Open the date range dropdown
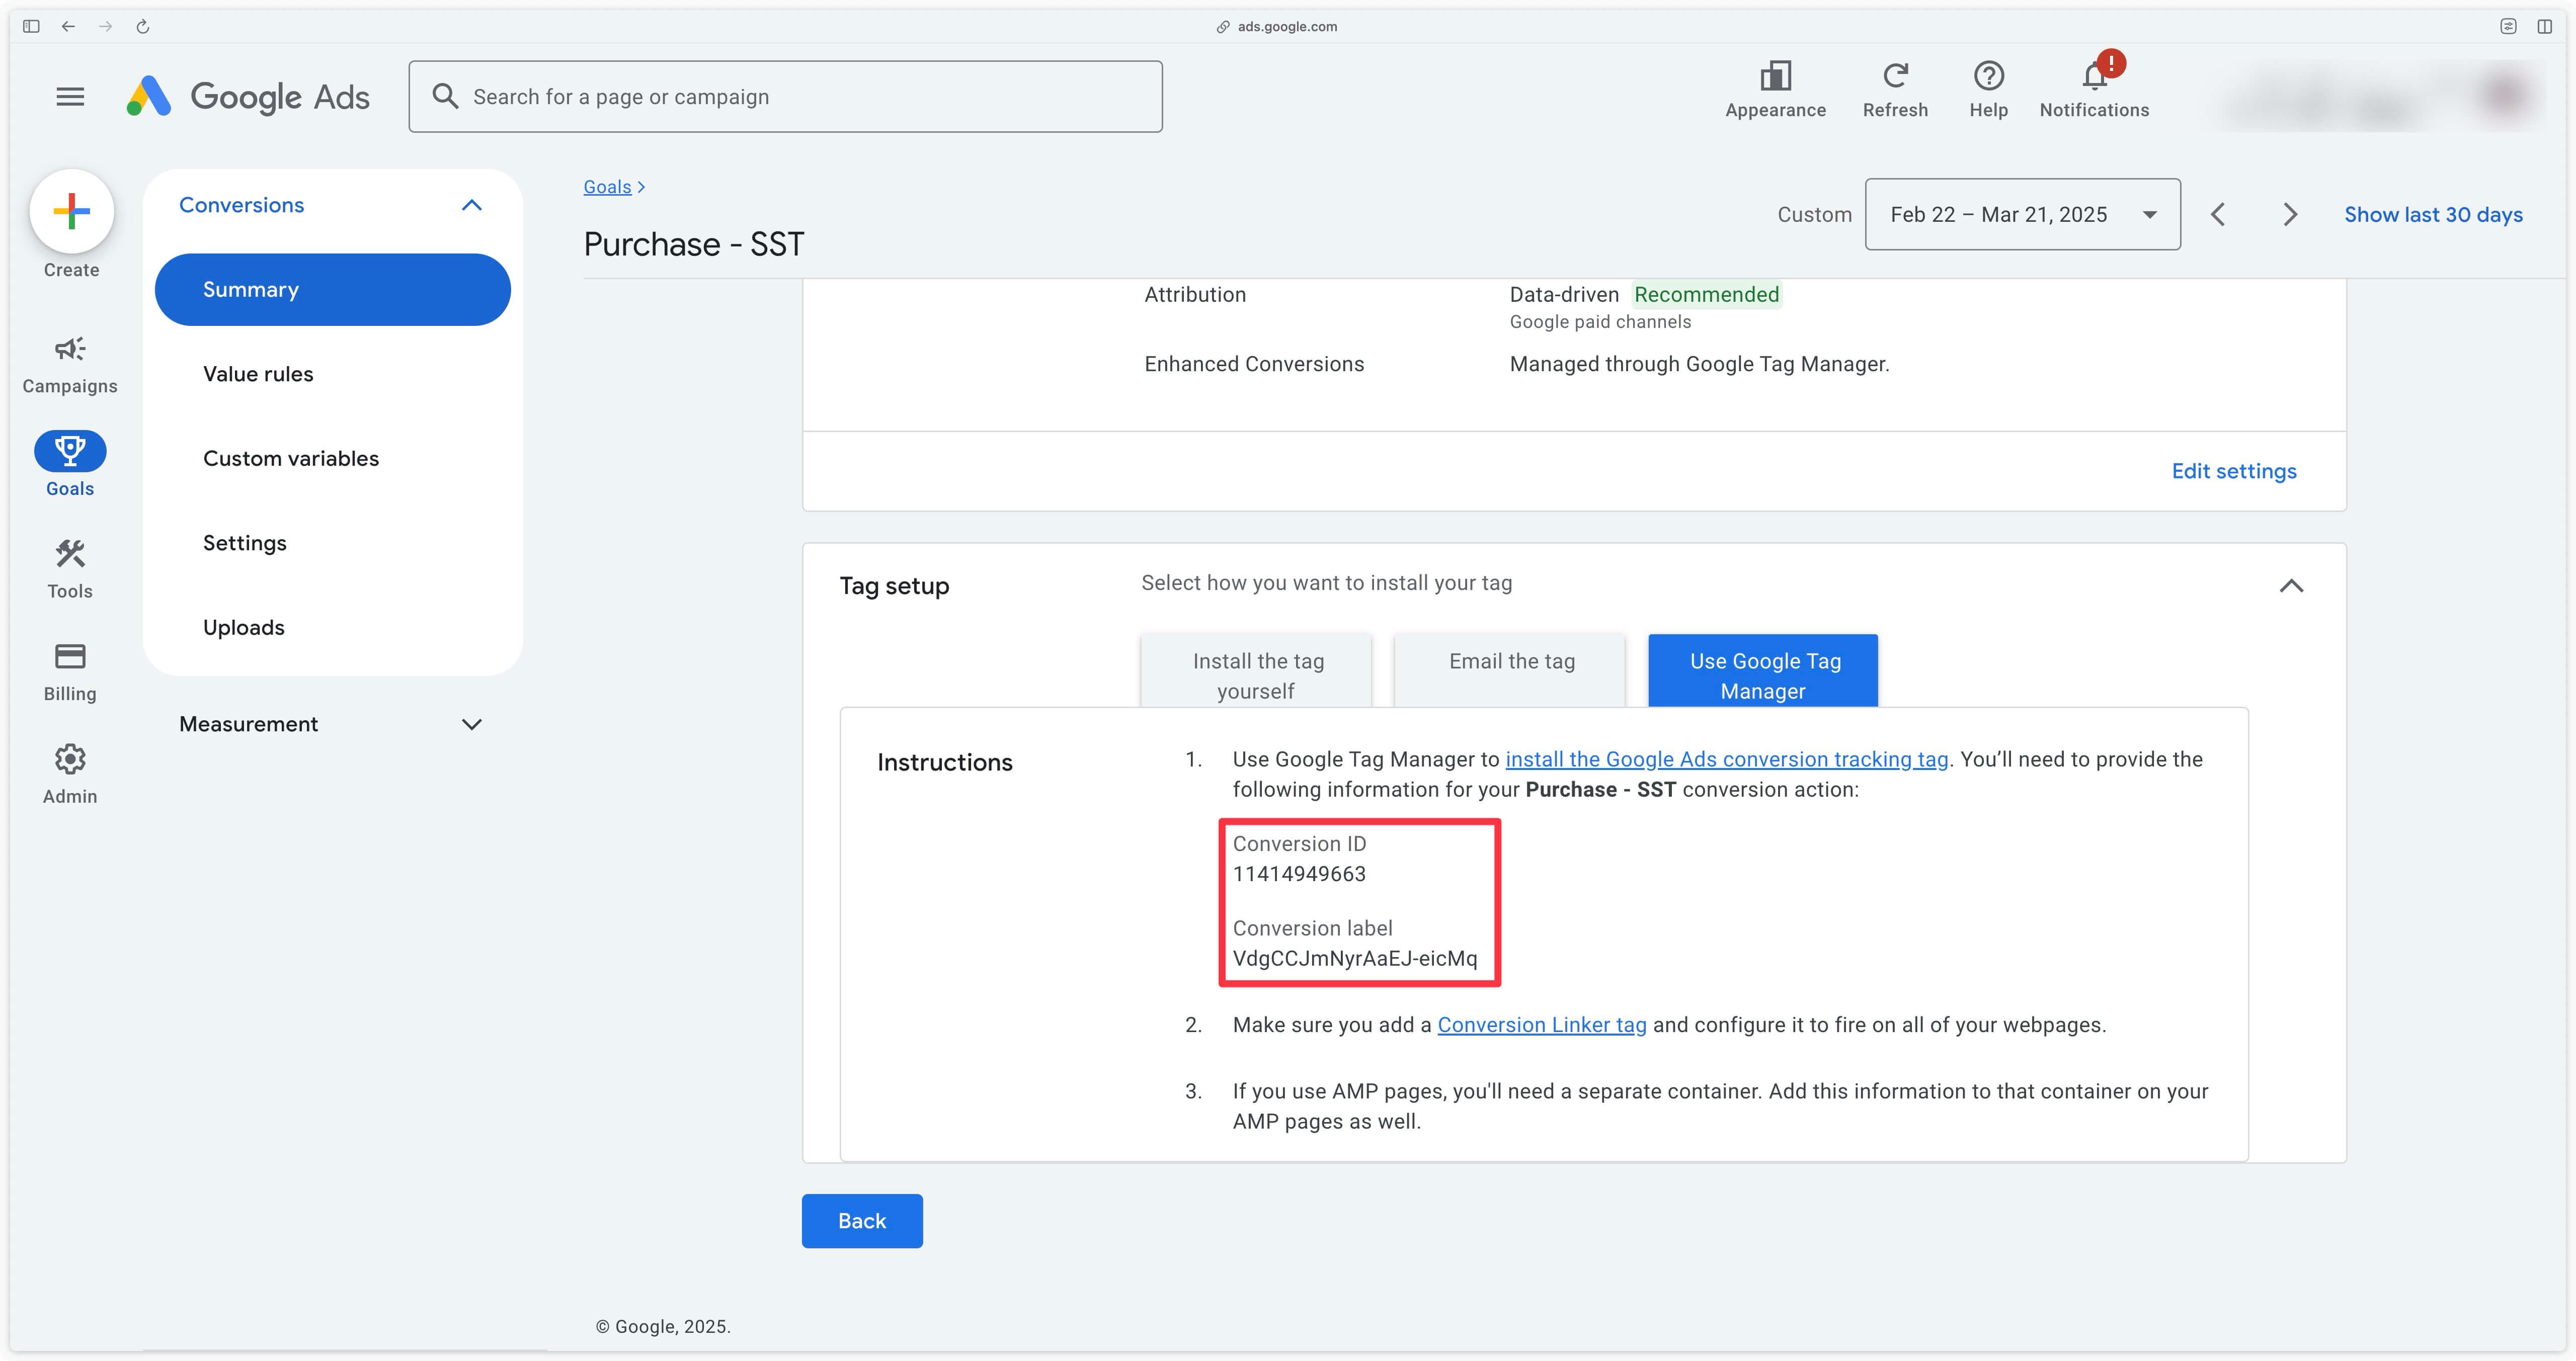 [x=2022, y=214]
